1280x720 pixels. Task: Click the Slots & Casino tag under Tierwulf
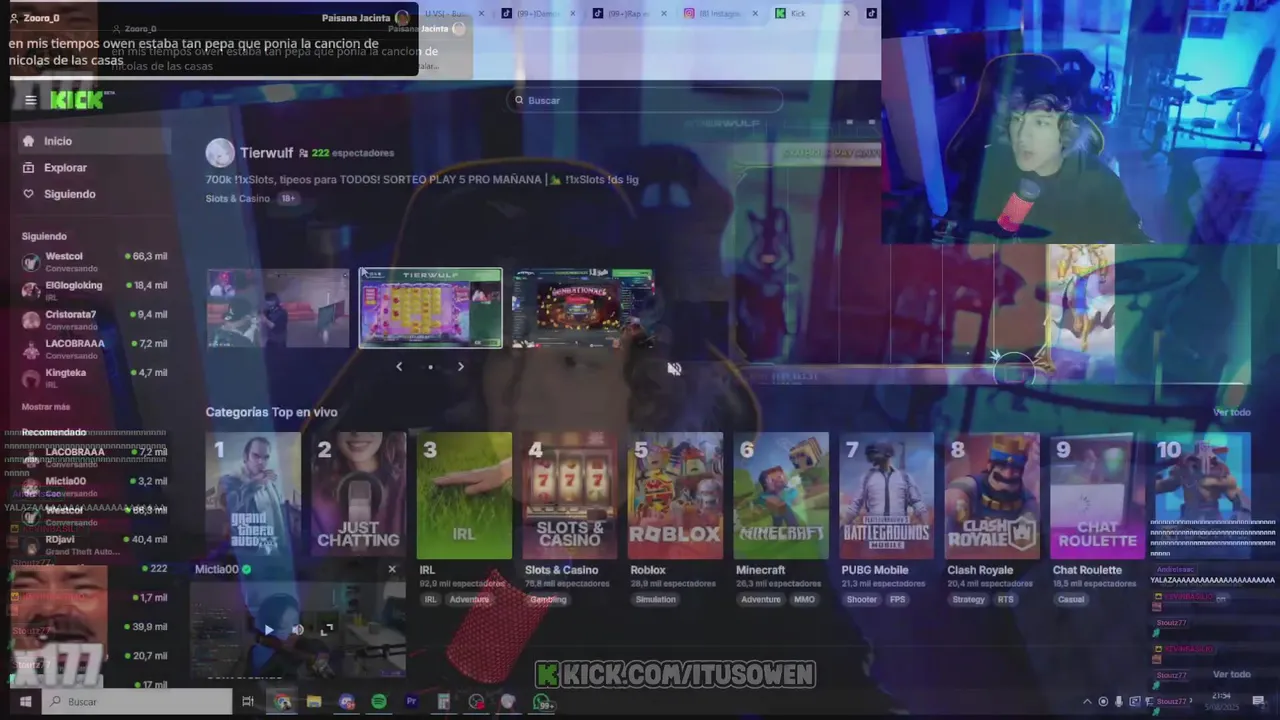[x=238, y=198]
